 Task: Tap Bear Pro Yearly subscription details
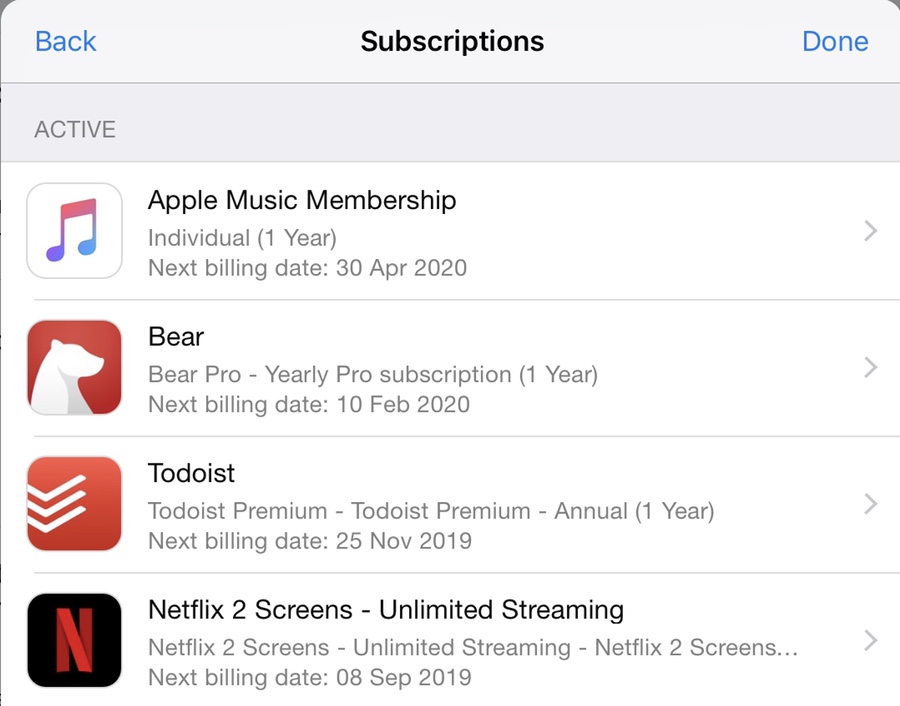pos(372,375)
